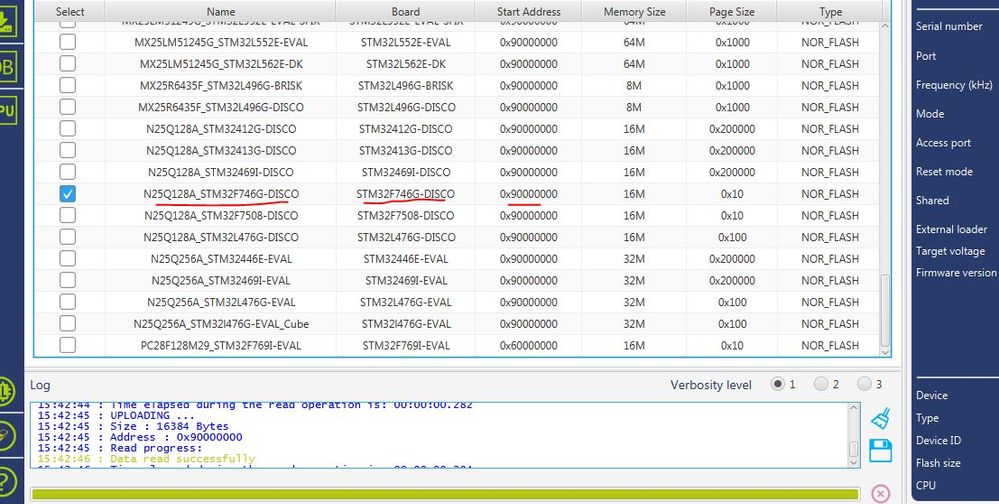Set verbosity level to 2
999x504 pixels.
click(821, 384)
